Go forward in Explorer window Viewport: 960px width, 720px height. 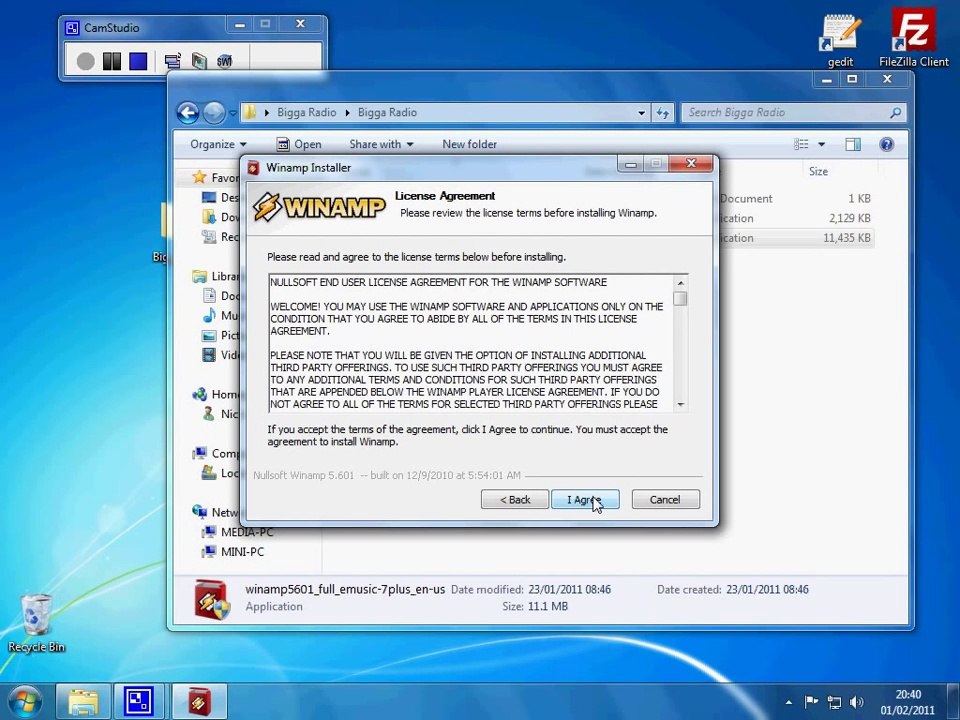tap(214, 113)
